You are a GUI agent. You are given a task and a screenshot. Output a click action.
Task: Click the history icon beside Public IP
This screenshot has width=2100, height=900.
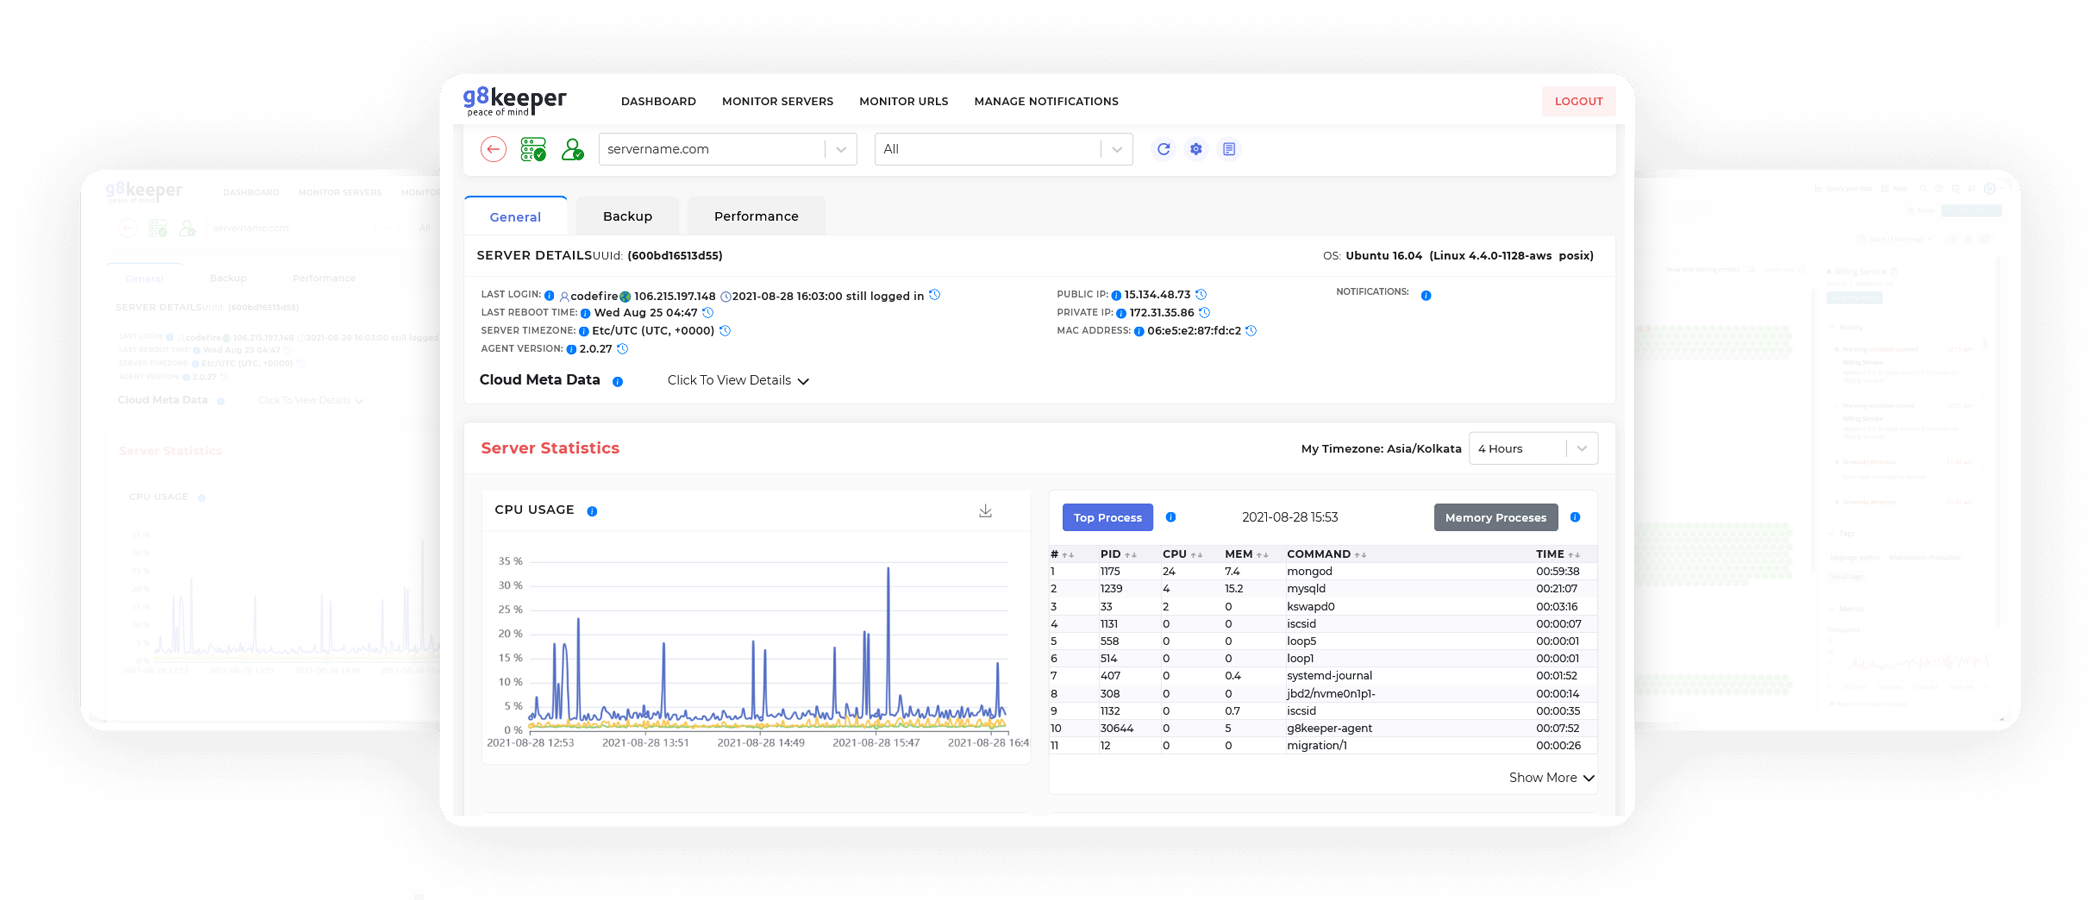[x=1201, y=295]
